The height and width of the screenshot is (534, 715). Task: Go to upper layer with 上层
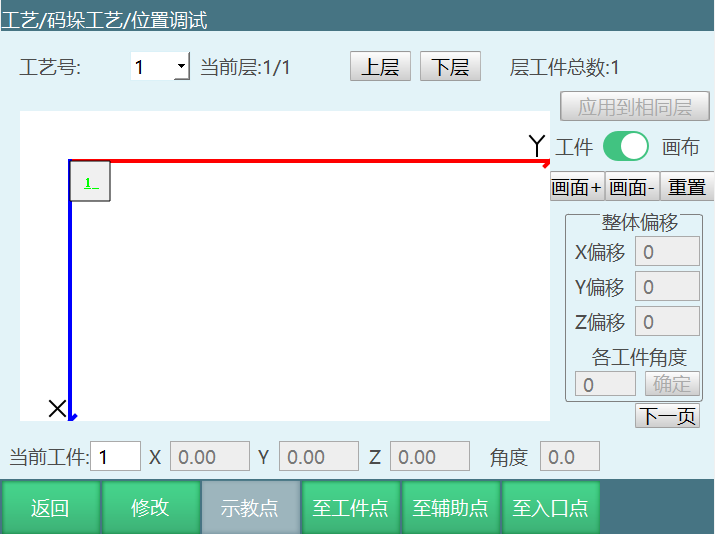click(x=380, y=67)
